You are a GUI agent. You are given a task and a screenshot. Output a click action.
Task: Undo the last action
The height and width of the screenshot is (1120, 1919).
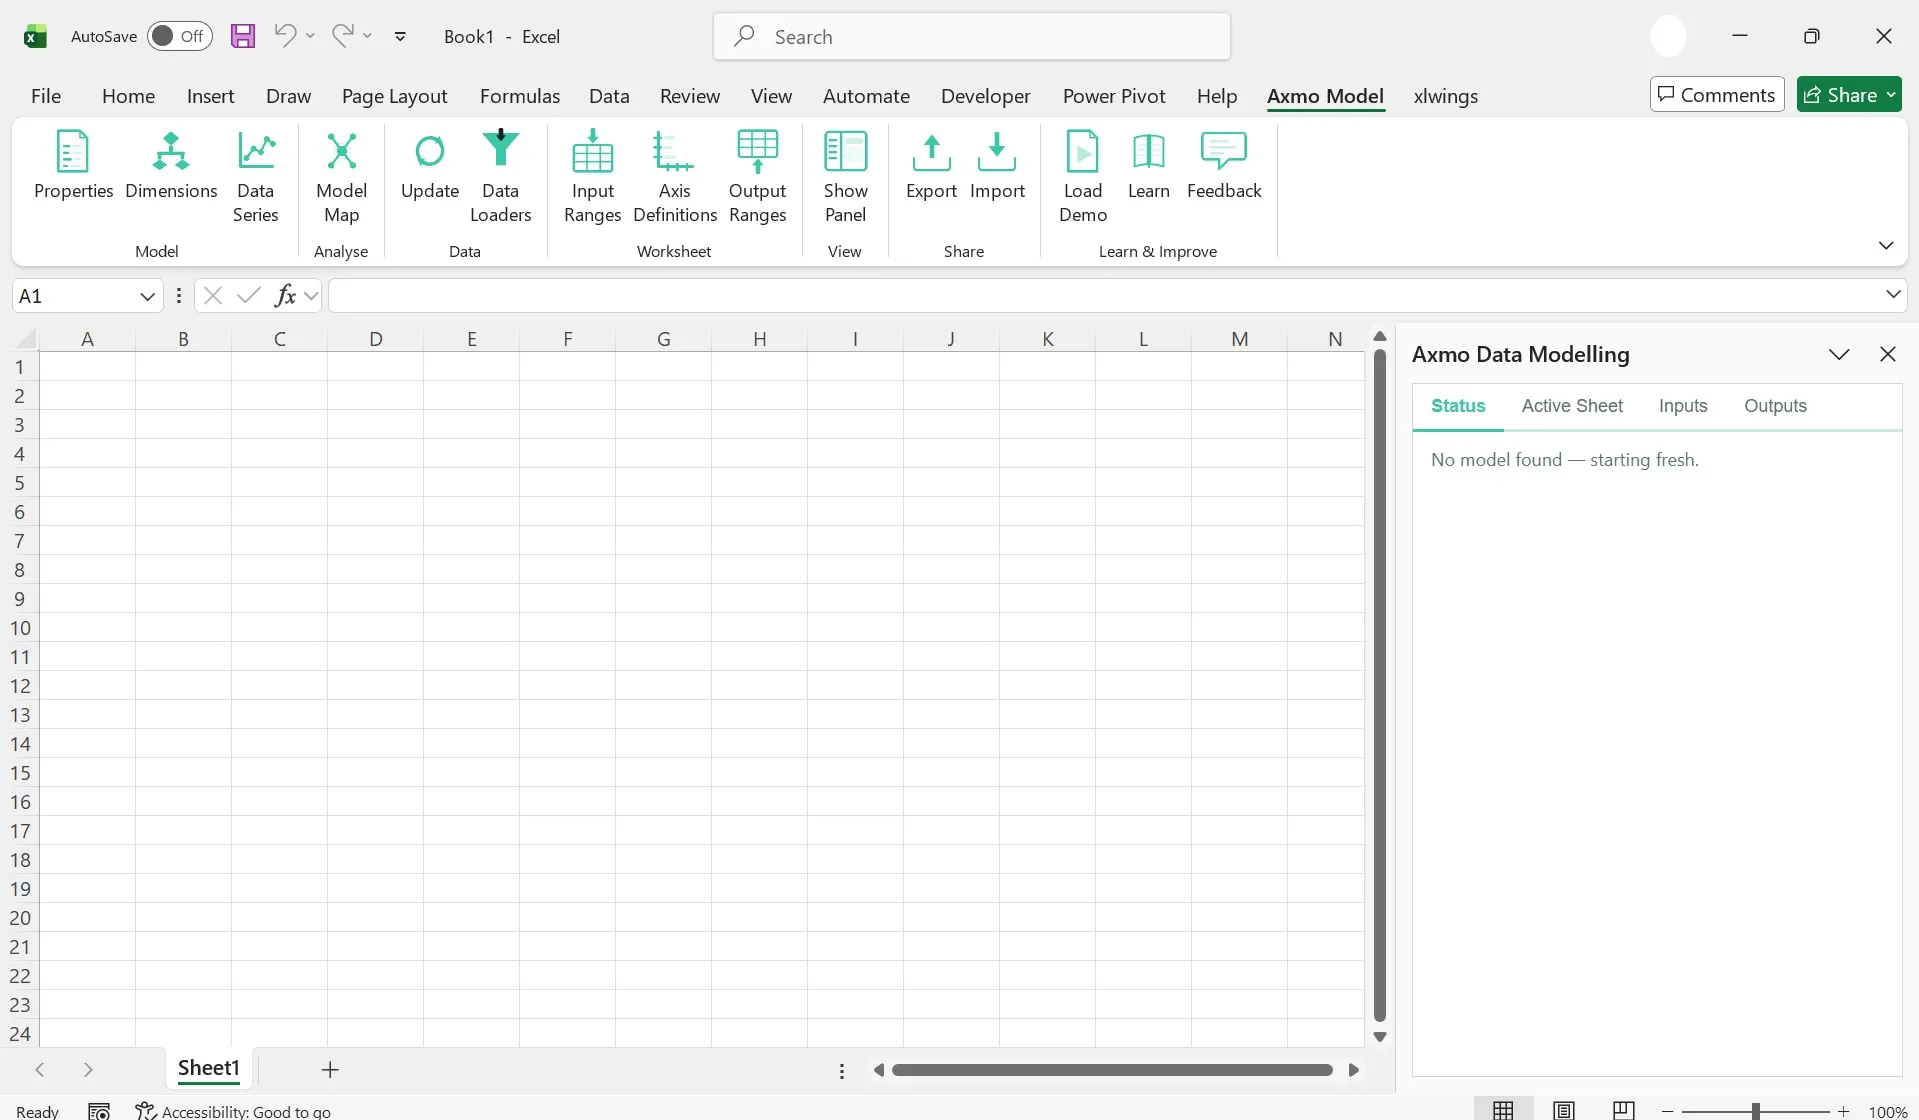click(x=285, y=36)
